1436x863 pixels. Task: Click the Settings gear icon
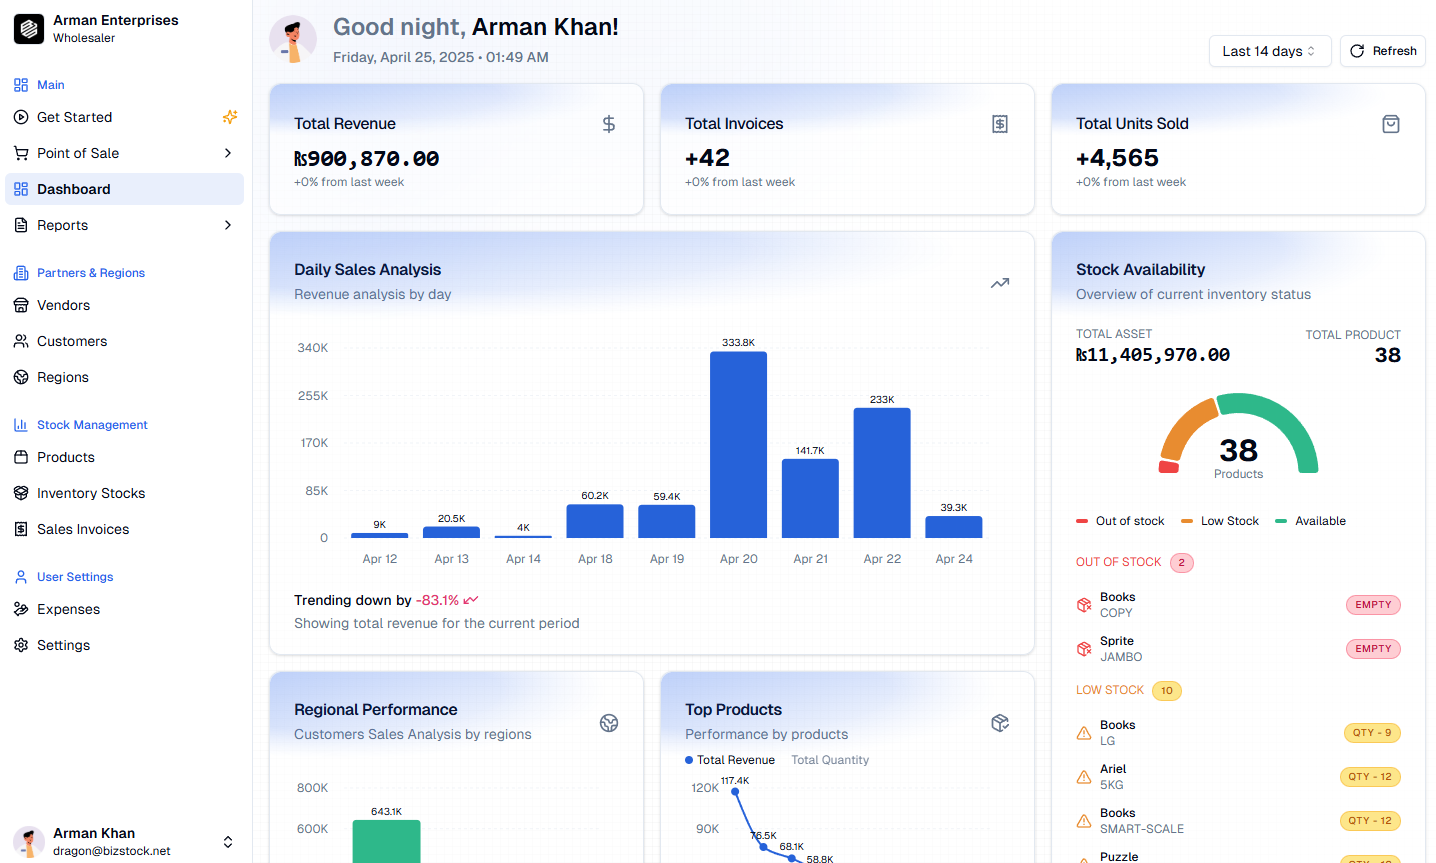pos(21,645)
